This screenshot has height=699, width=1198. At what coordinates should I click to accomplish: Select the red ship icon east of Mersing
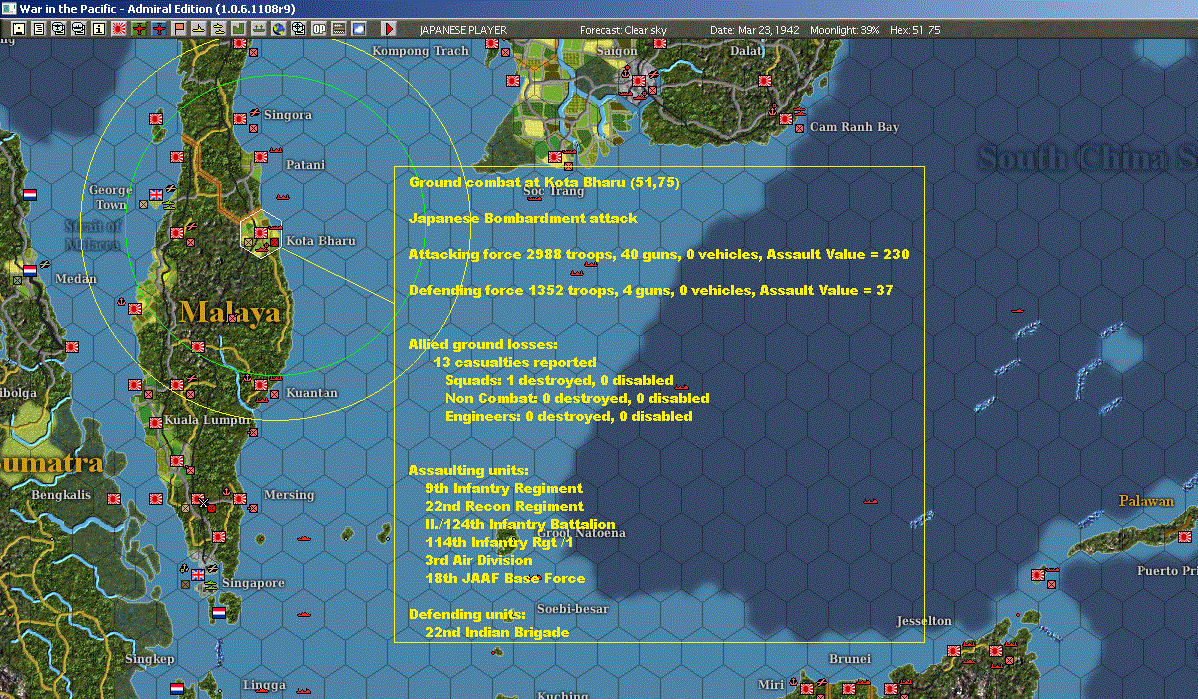coord(303,539)
